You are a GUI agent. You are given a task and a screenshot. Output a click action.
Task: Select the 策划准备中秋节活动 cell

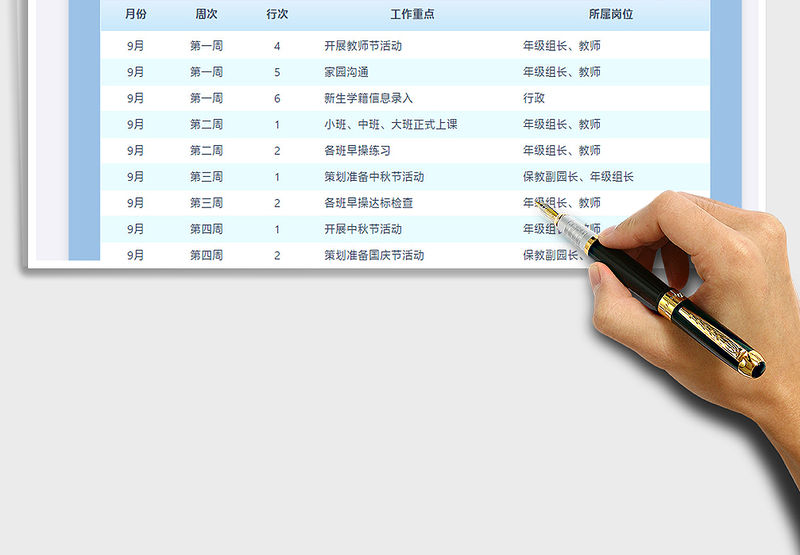[x=374, y=177]
